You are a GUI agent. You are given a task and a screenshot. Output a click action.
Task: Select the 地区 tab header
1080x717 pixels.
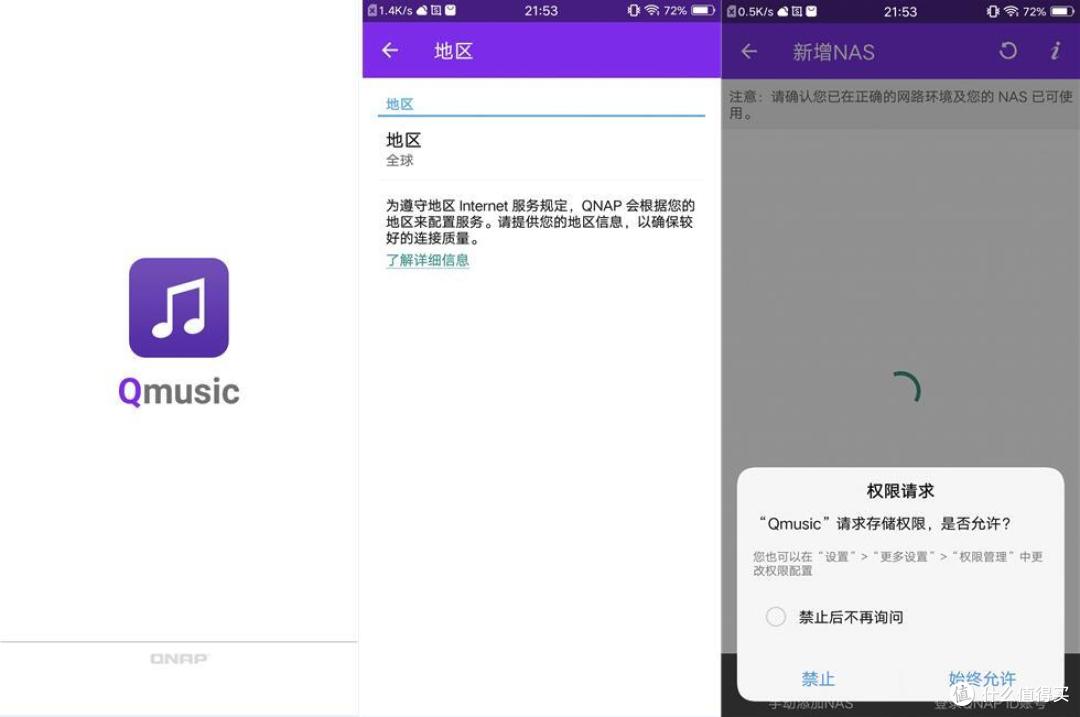(x=399, y=104)
